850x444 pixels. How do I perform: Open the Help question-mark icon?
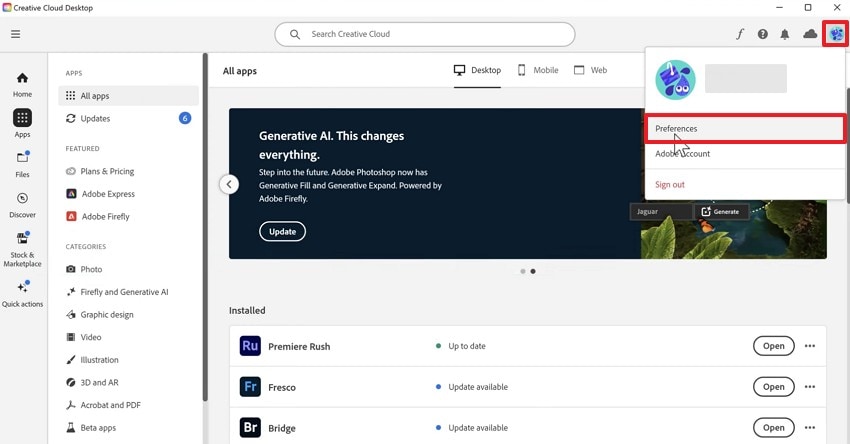762,34
